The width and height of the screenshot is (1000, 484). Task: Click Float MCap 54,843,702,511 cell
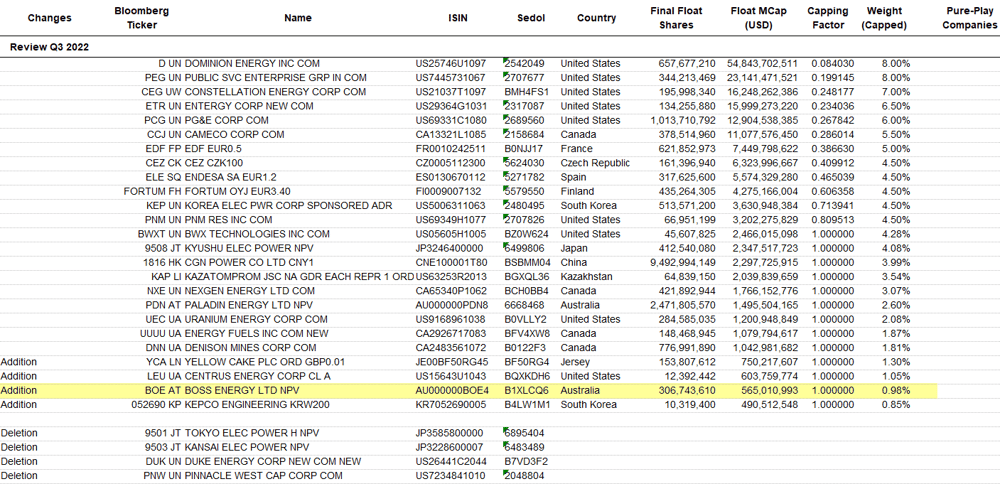764,64
